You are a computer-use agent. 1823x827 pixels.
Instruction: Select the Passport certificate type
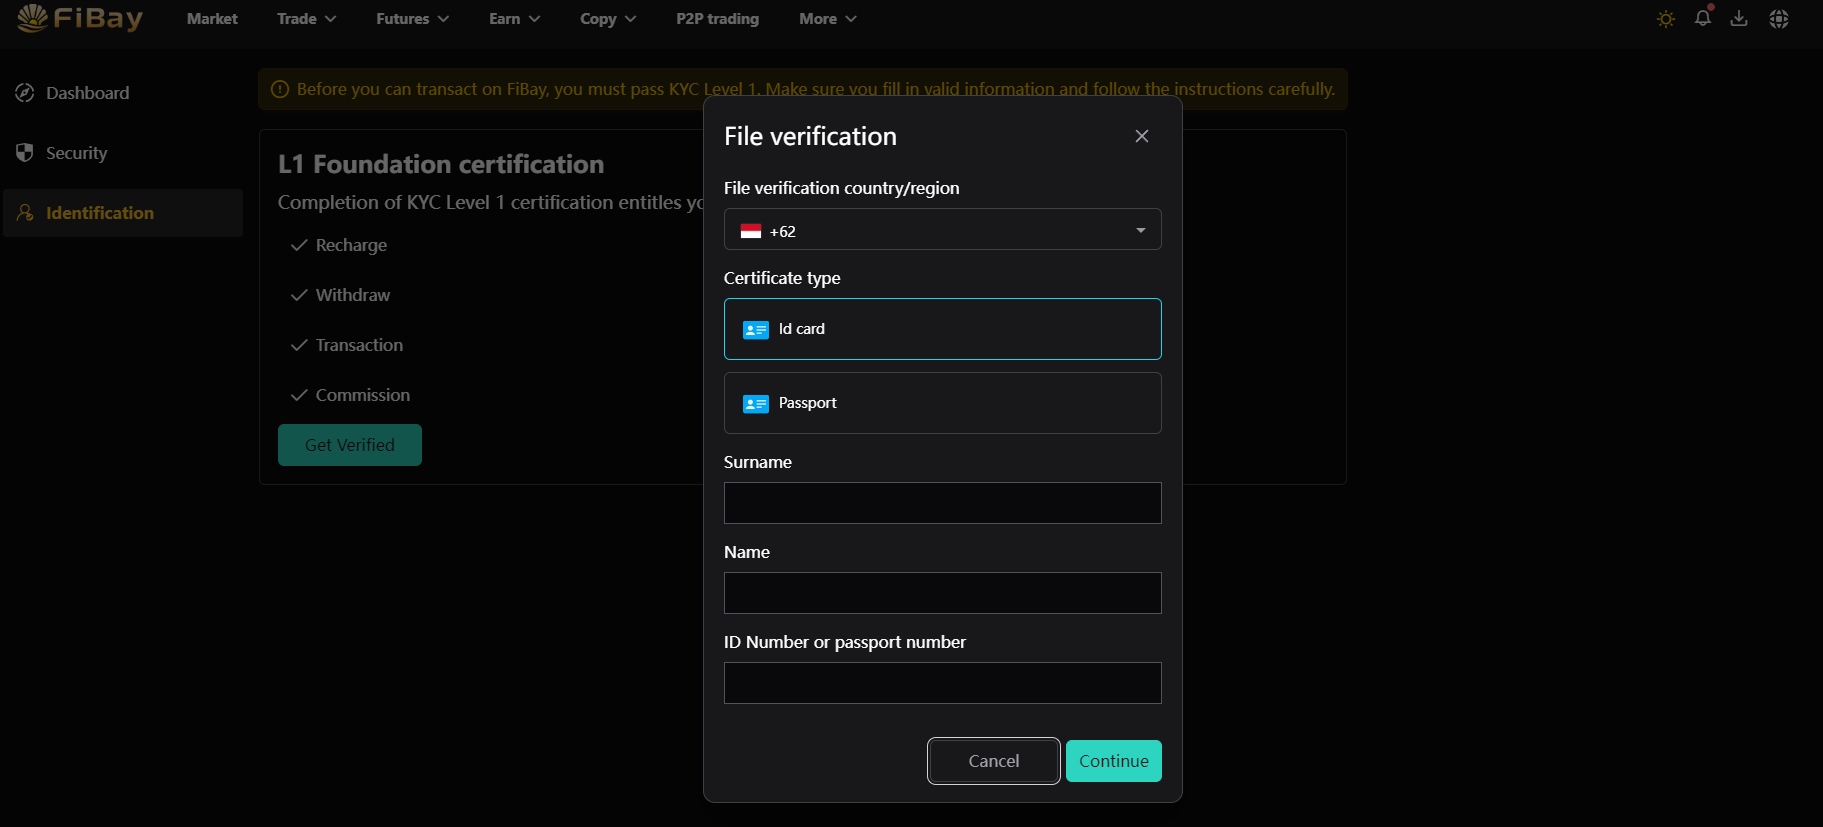pyautogui.click(x=942, y=403)
